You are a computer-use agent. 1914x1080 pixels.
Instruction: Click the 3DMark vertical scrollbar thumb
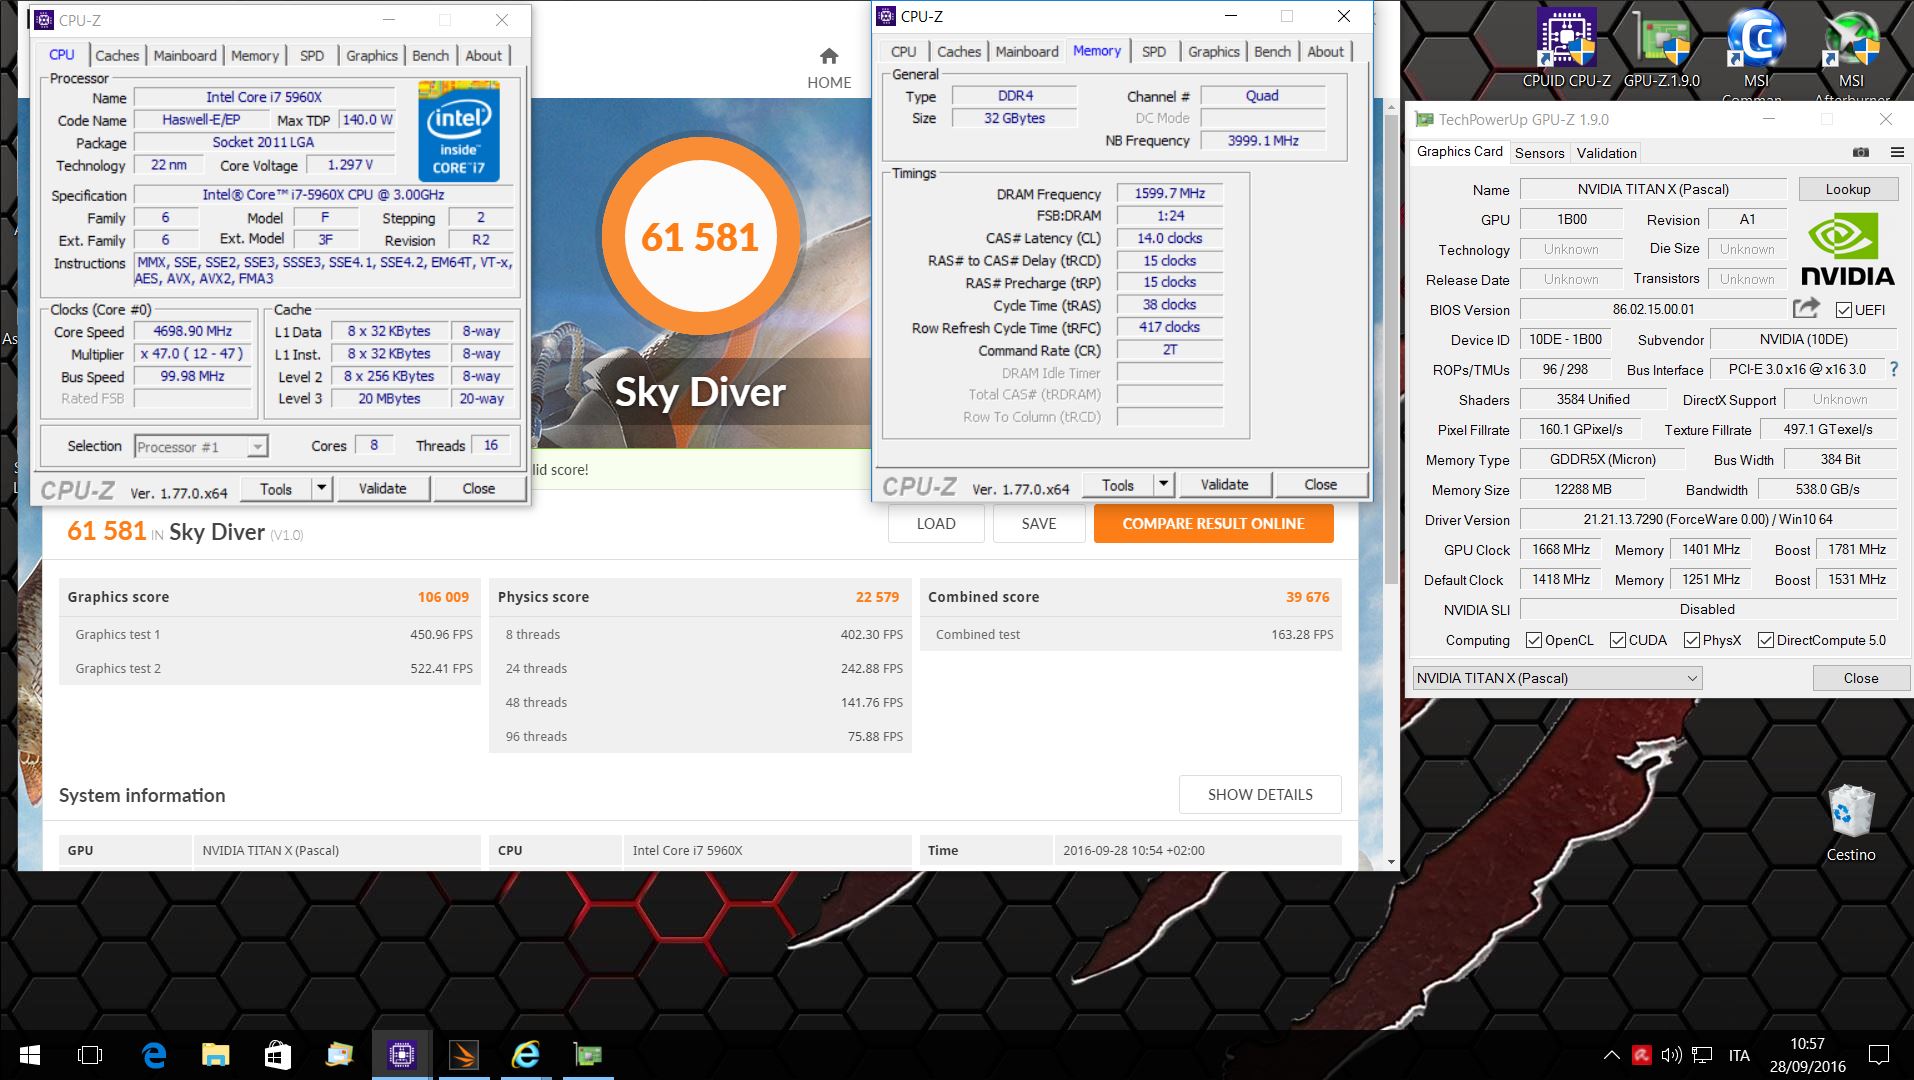point(1390,350)
